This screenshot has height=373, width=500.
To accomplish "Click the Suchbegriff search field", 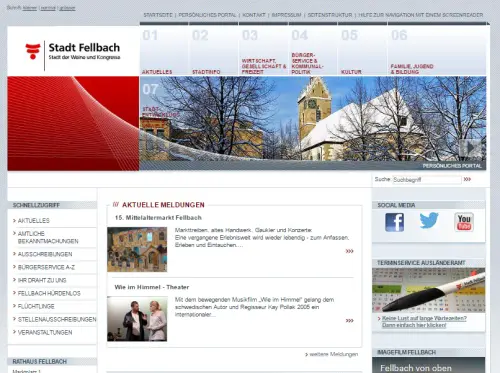I will pyautogui.click(x=427, y=180).
